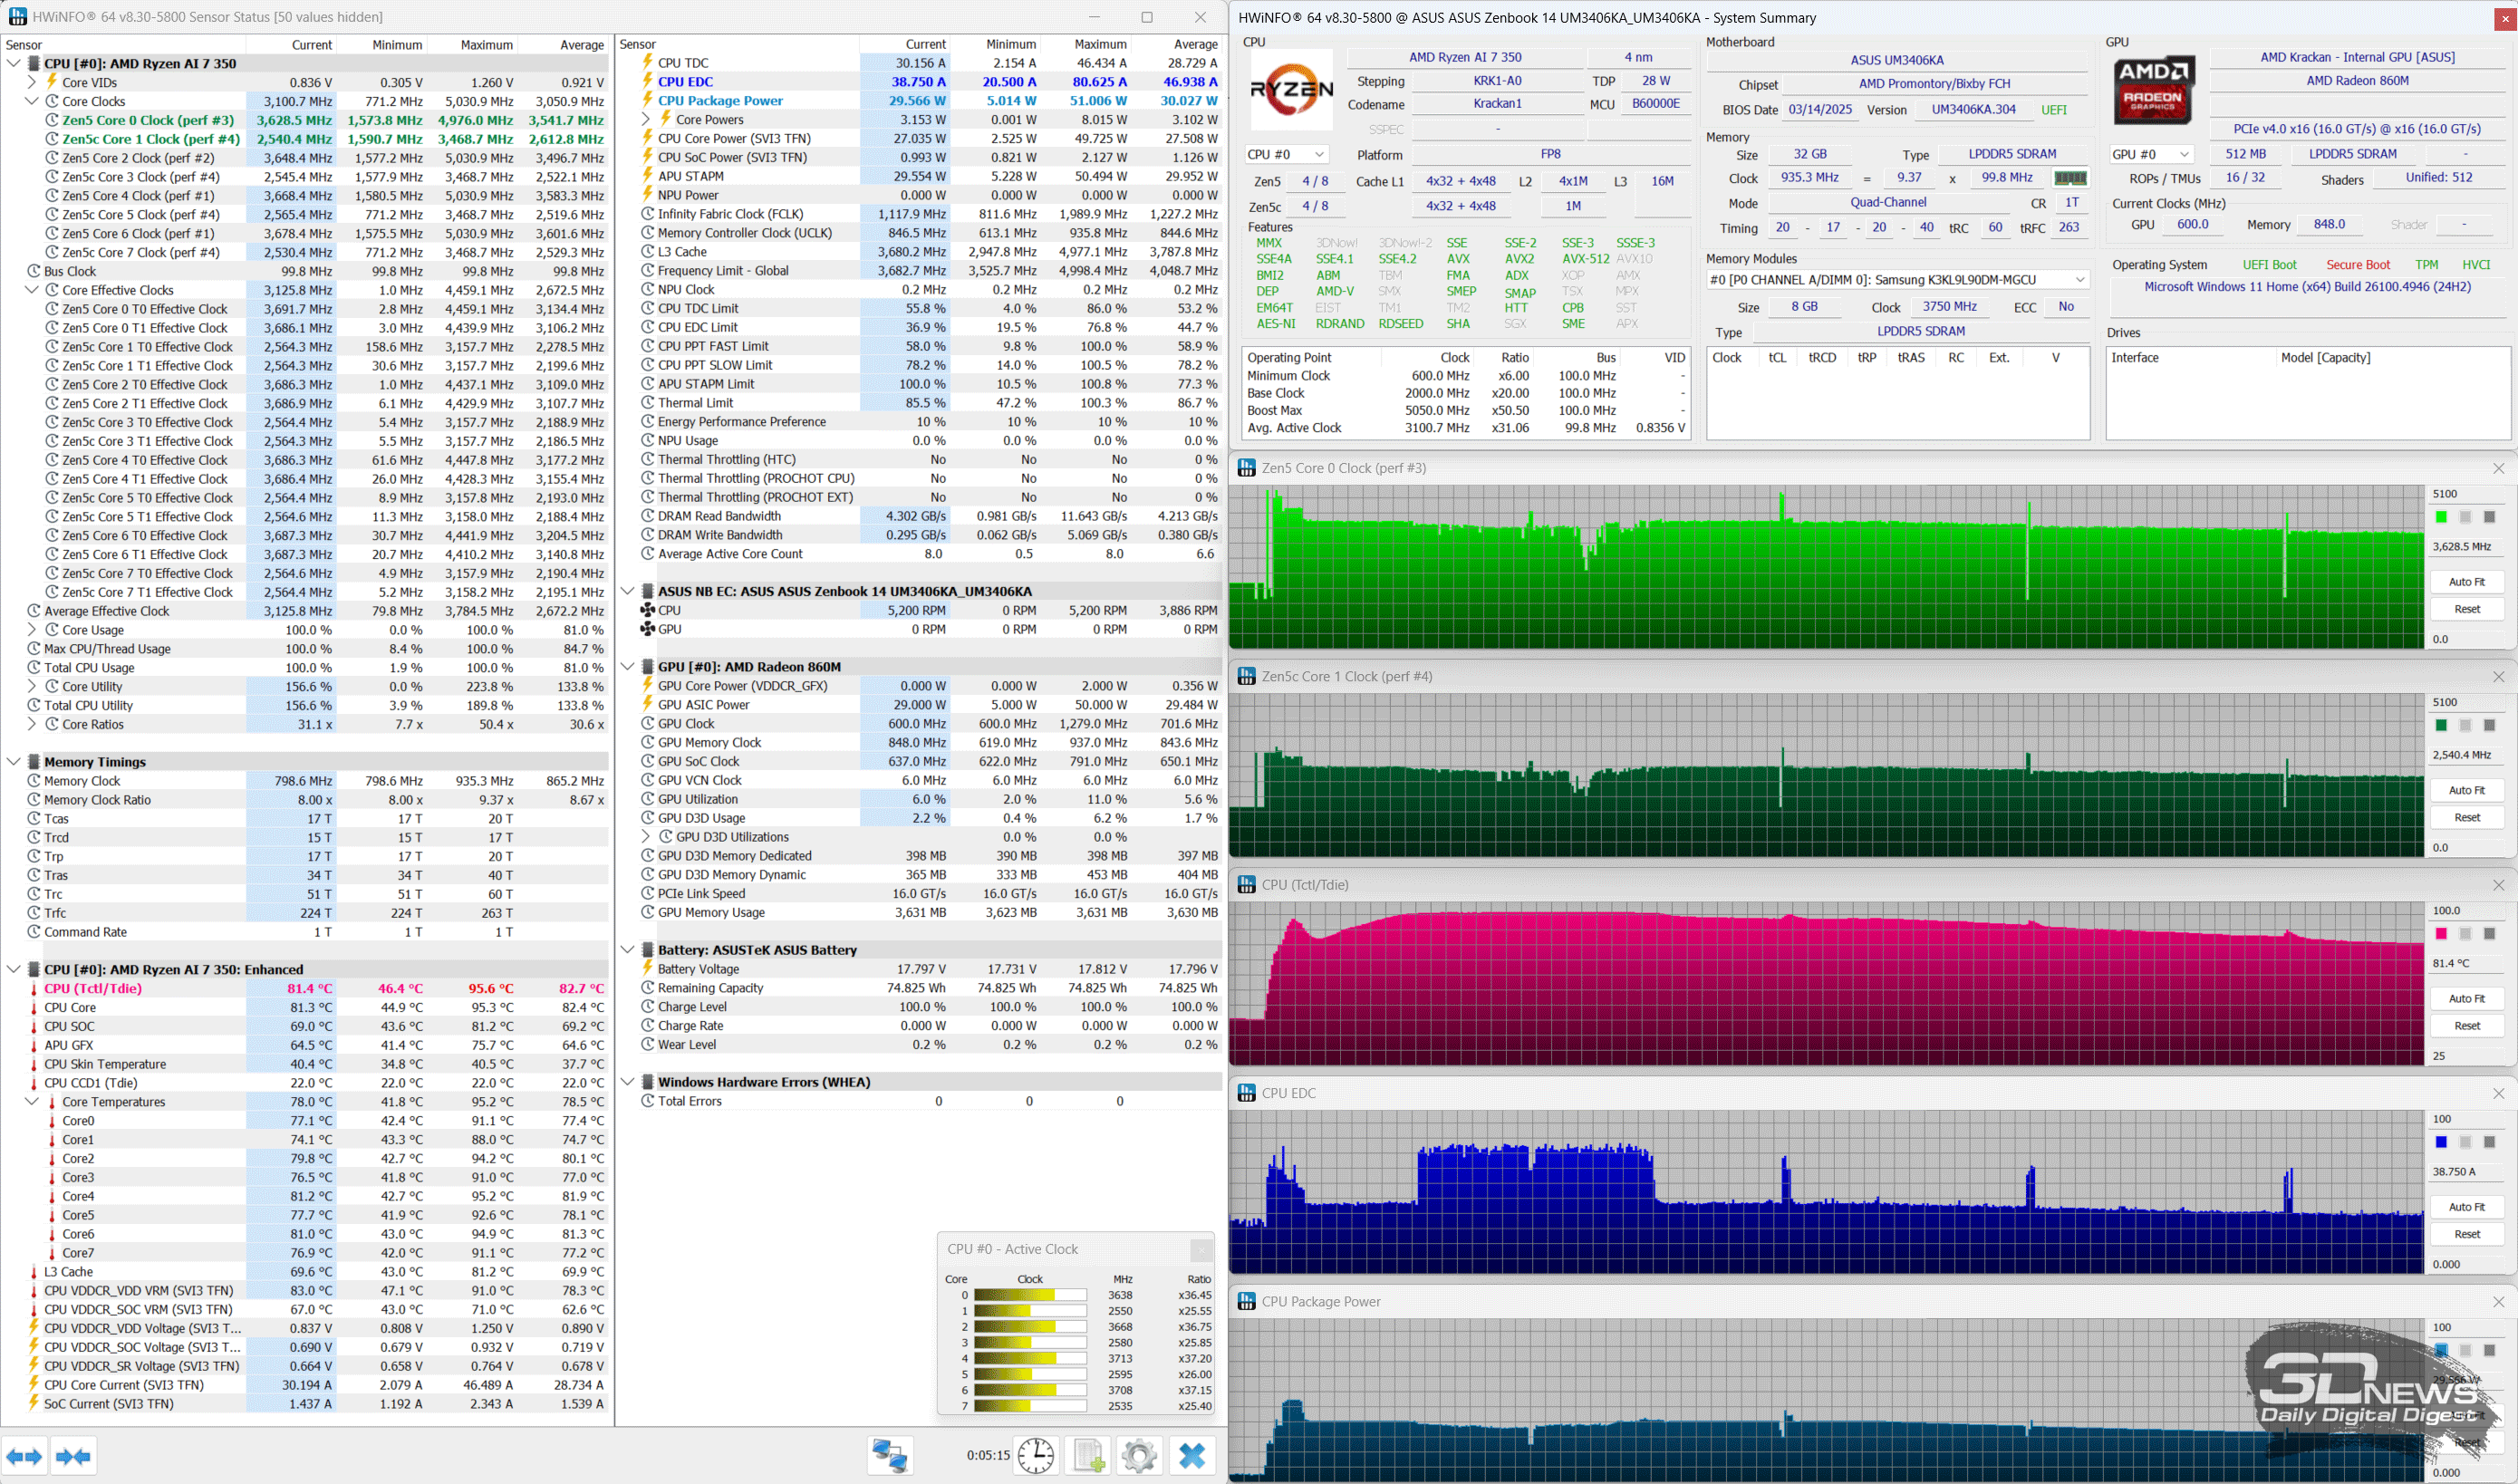Expand the Core Usage tree node
The image size is (2518, 1484).
point(32,630)
